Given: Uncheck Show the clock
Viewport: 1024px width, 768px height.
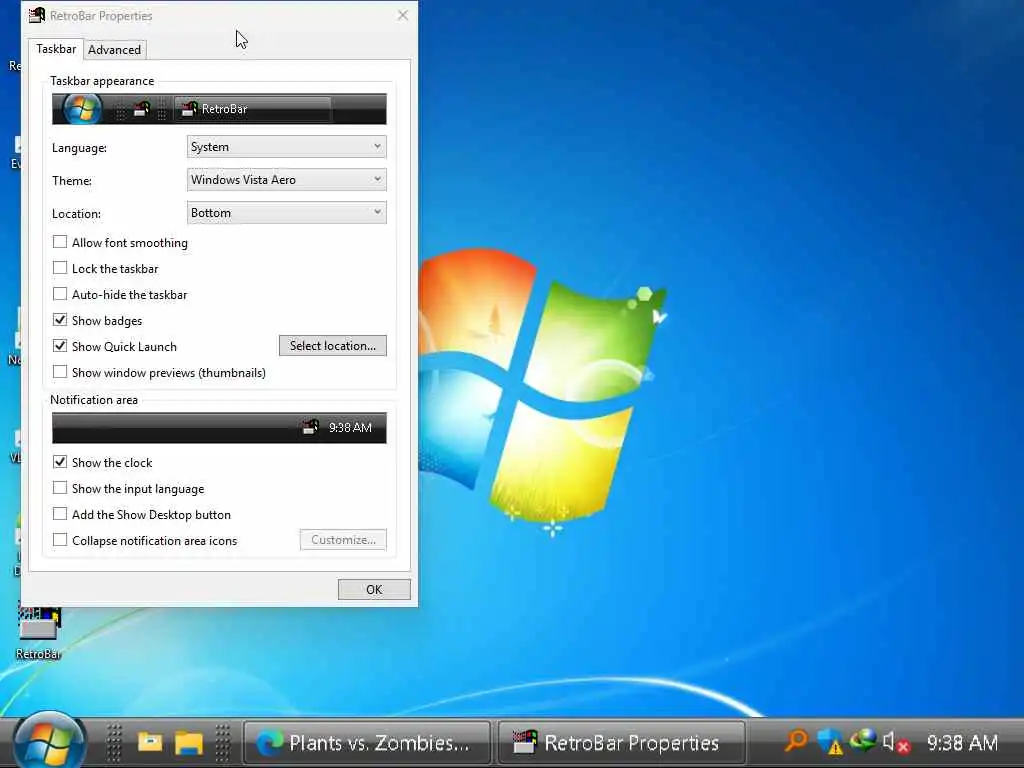Looking at the screenshot, I should [x=60, y=462].
